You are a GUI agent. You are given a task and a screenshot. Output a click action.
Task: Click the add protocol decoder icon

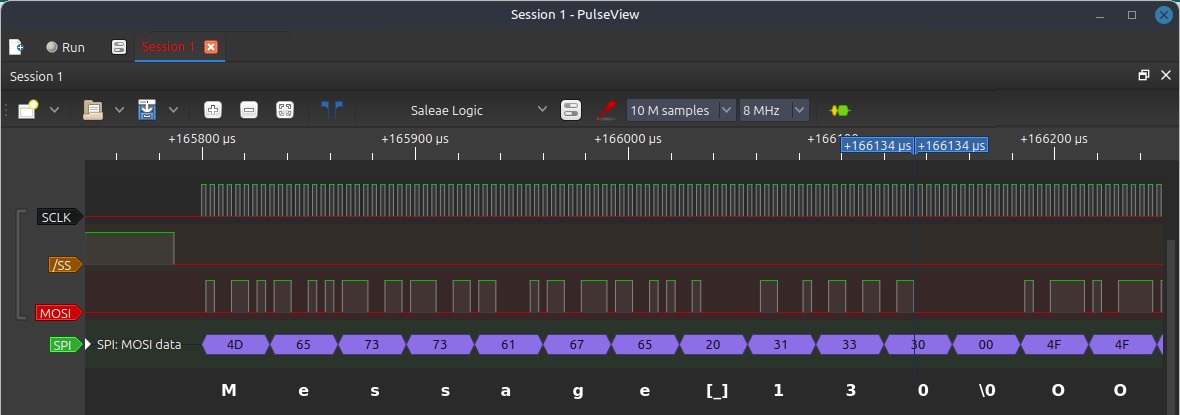click(839, 110)
